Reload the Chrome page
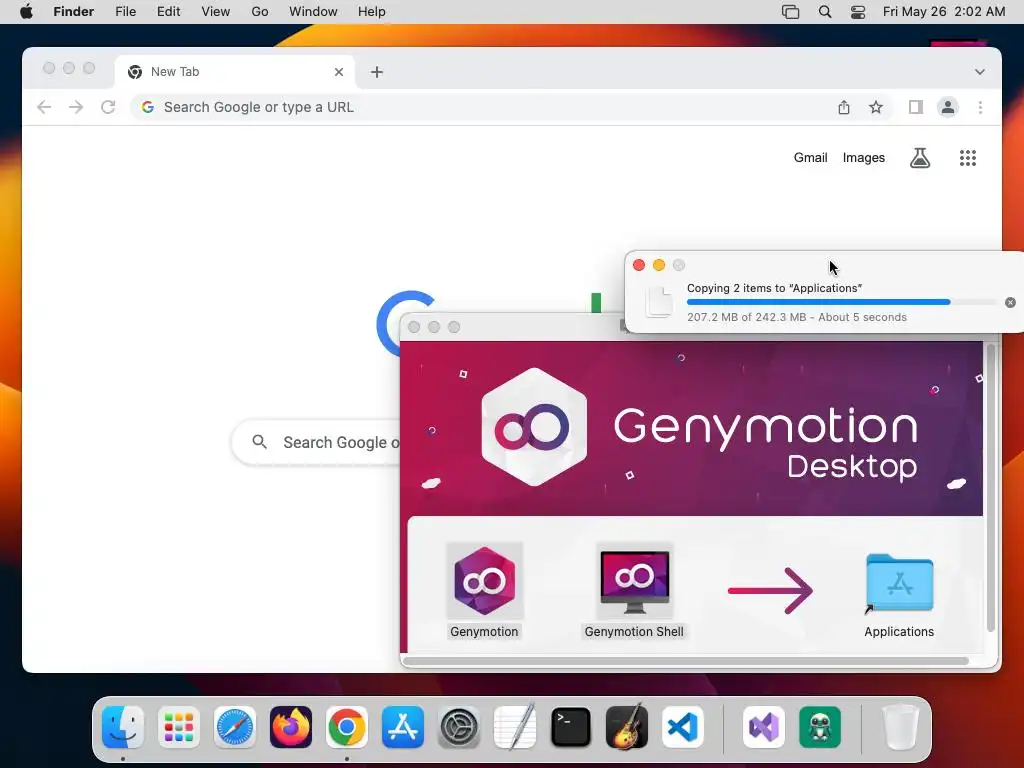1024x768 pixels. pyautogui.click(x=108, y=107)
